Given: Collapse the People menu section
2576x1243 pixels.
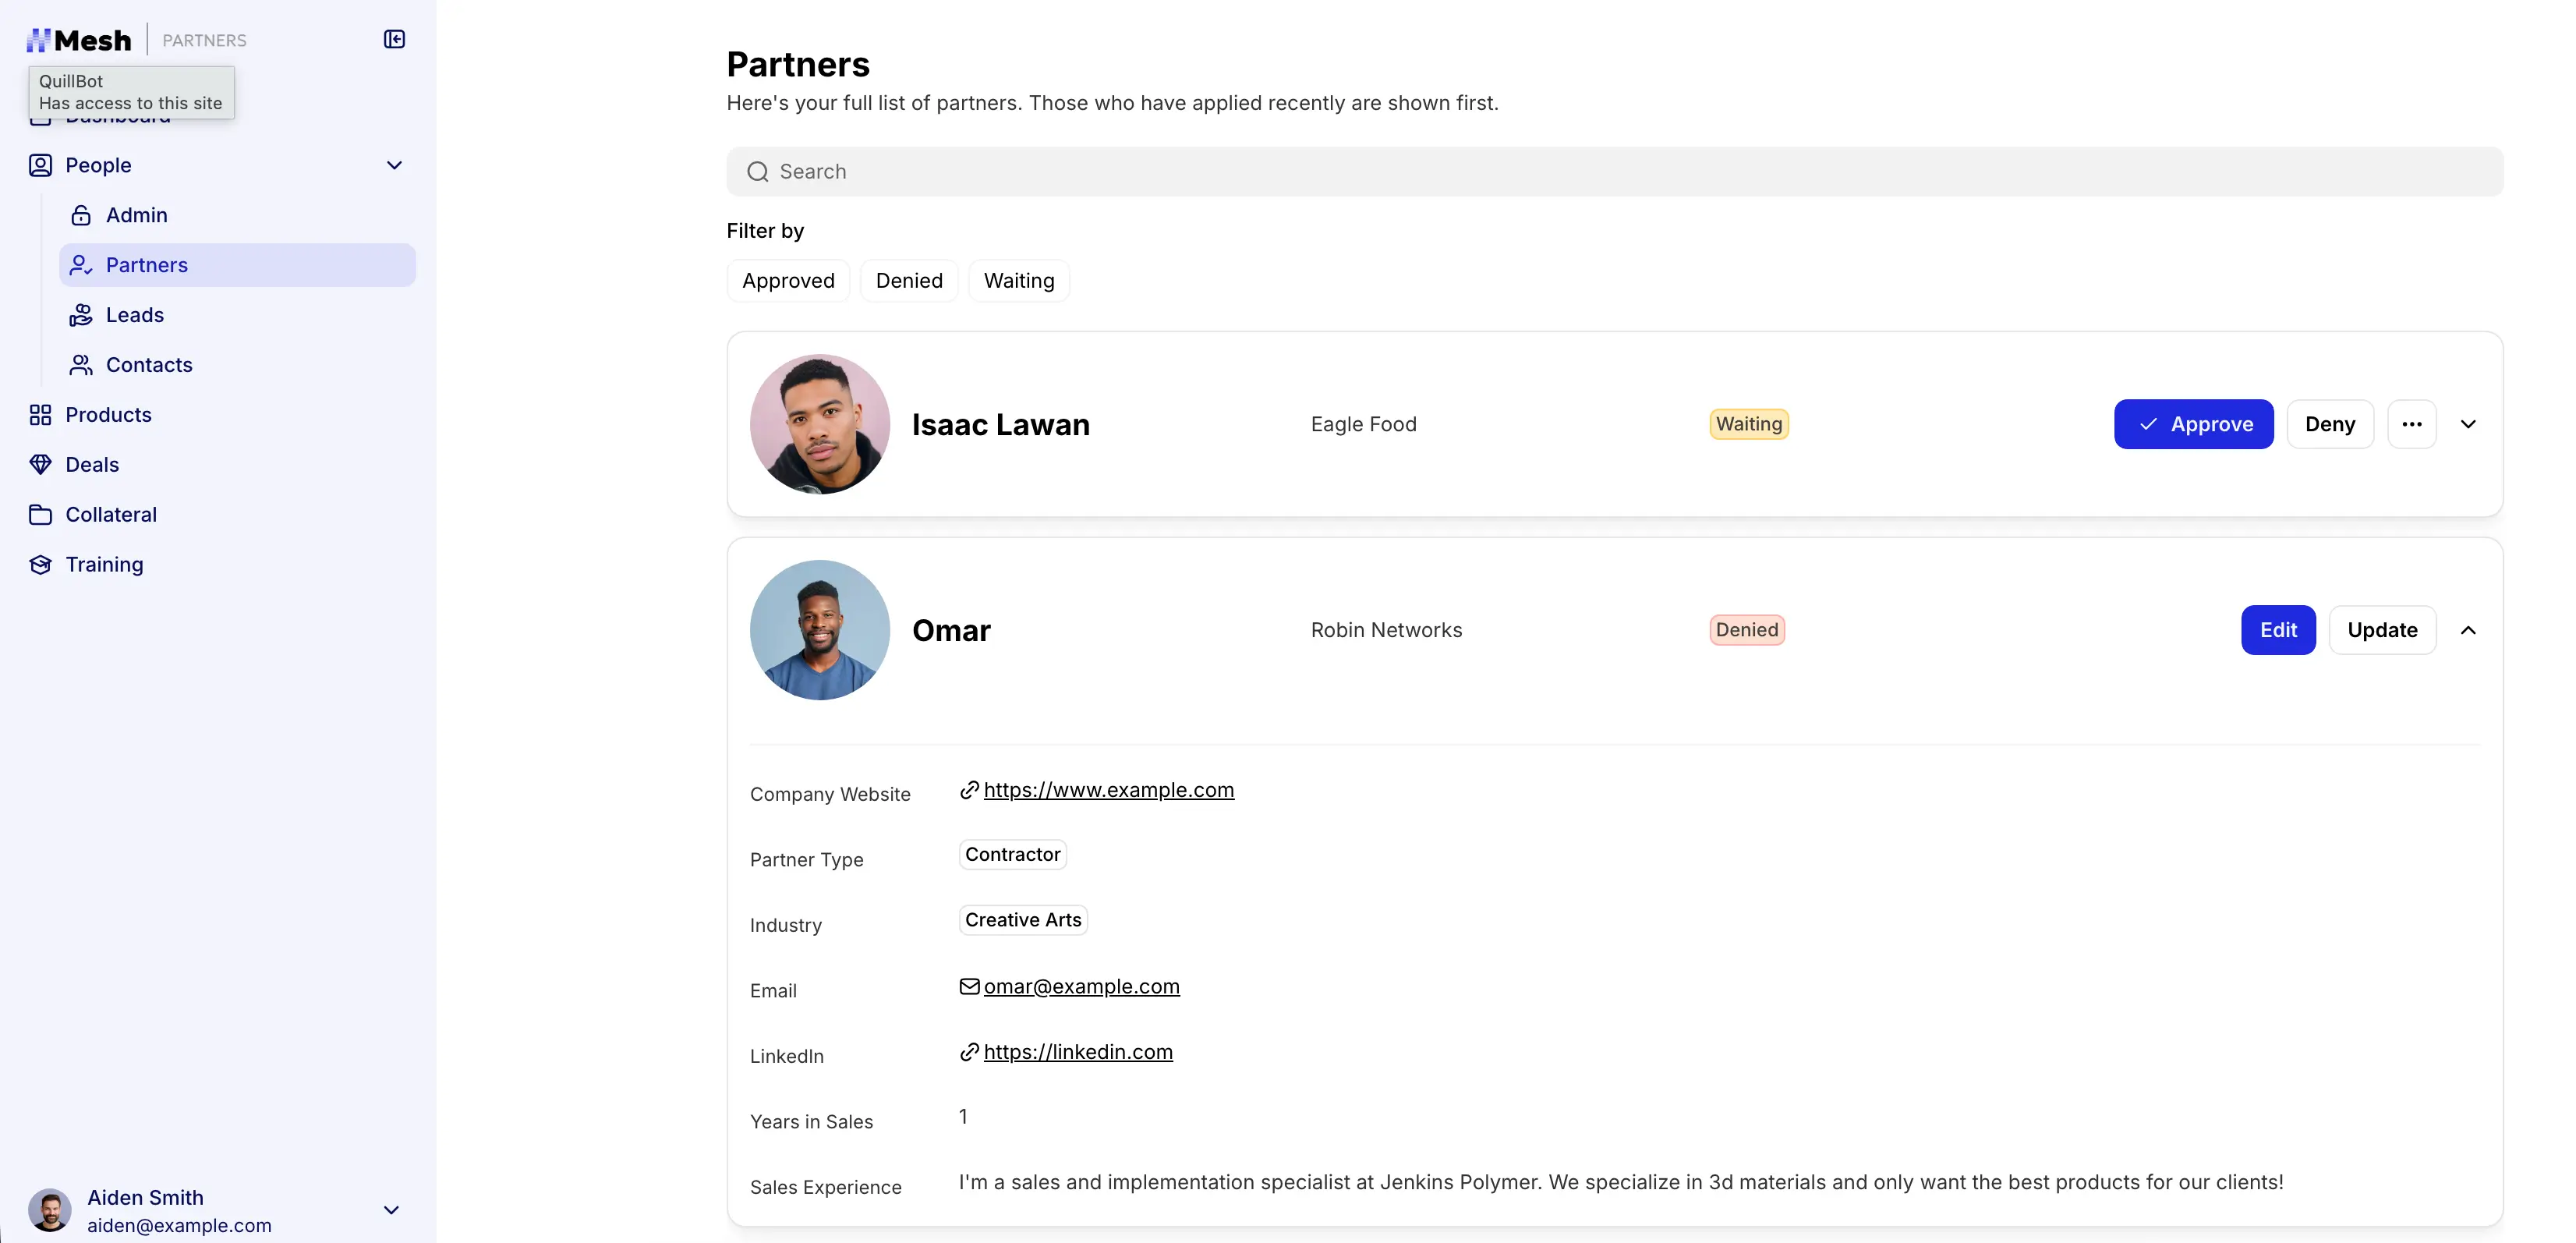Looking at the screenshot, I should click(x=394, y=165).
